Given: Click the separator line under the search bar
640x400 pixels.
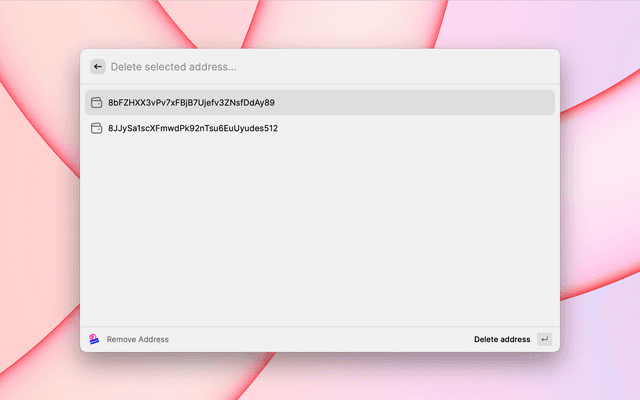Looking at the screenshot, I should tap(320, 84).
